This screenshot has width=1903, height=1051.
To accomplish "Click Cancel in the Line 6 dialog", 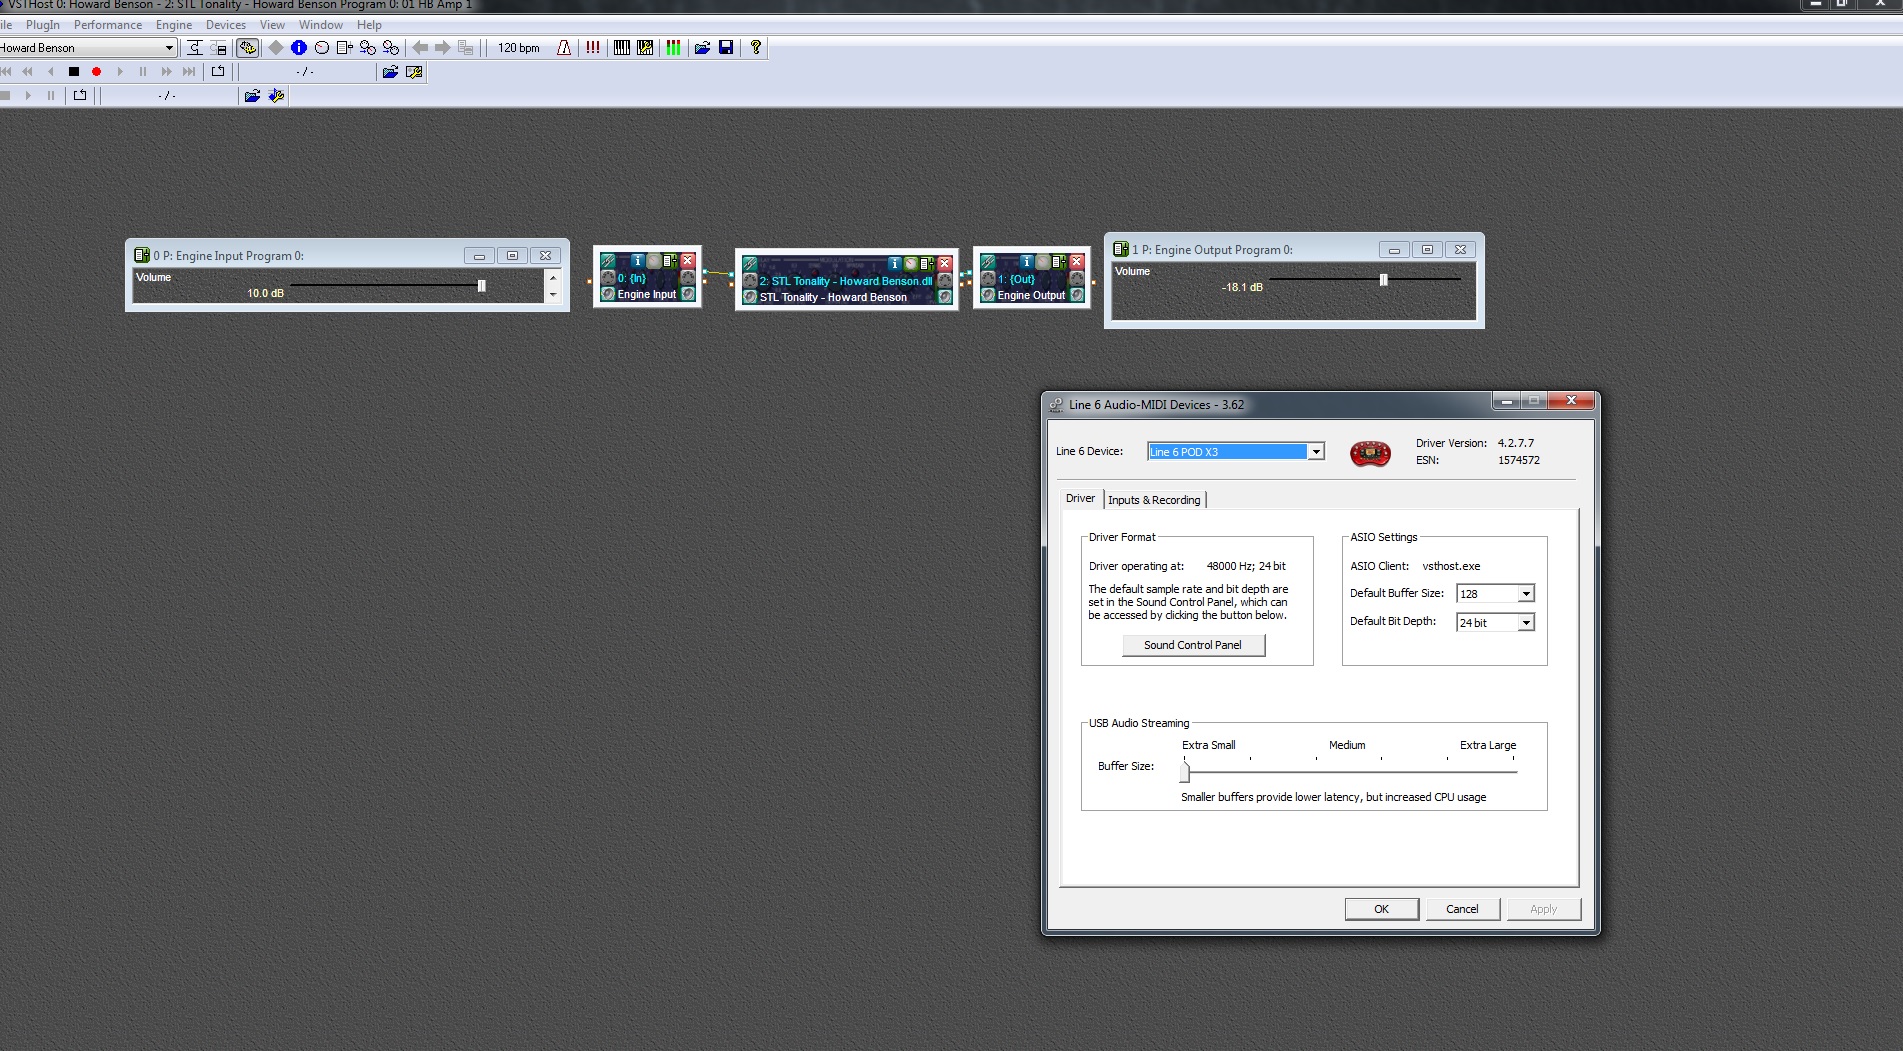I will pos(1462,909).
